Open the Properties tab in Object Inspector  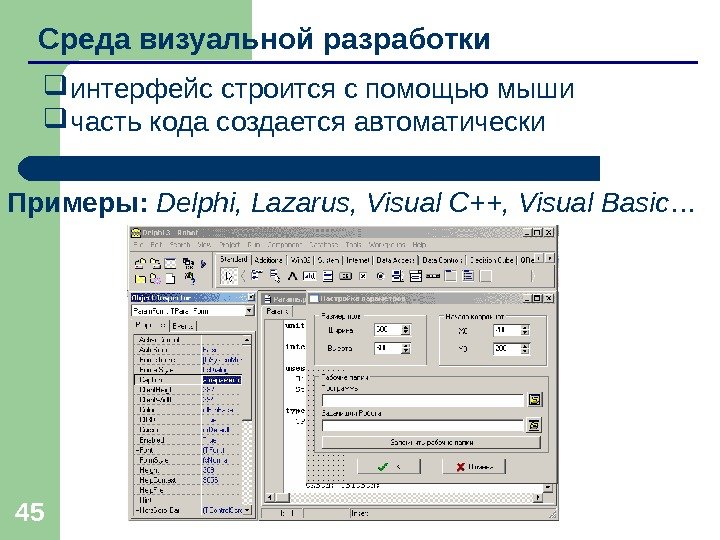click(150, 325)
